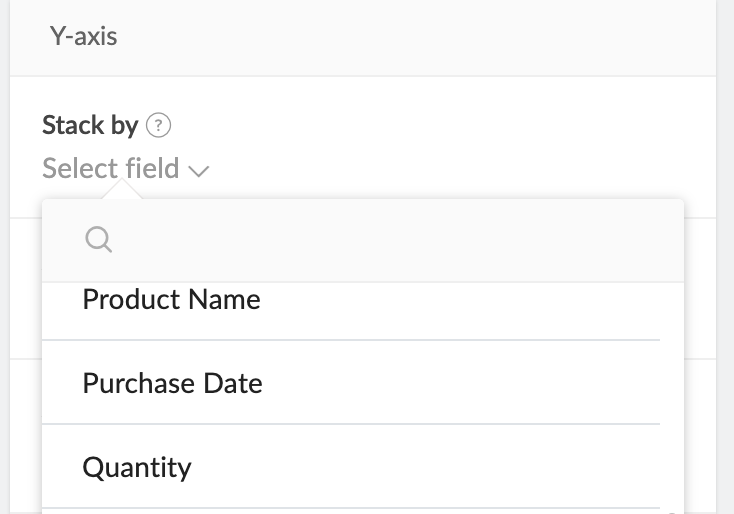Click the magnifier icon in the dropdown

[98, 239]
